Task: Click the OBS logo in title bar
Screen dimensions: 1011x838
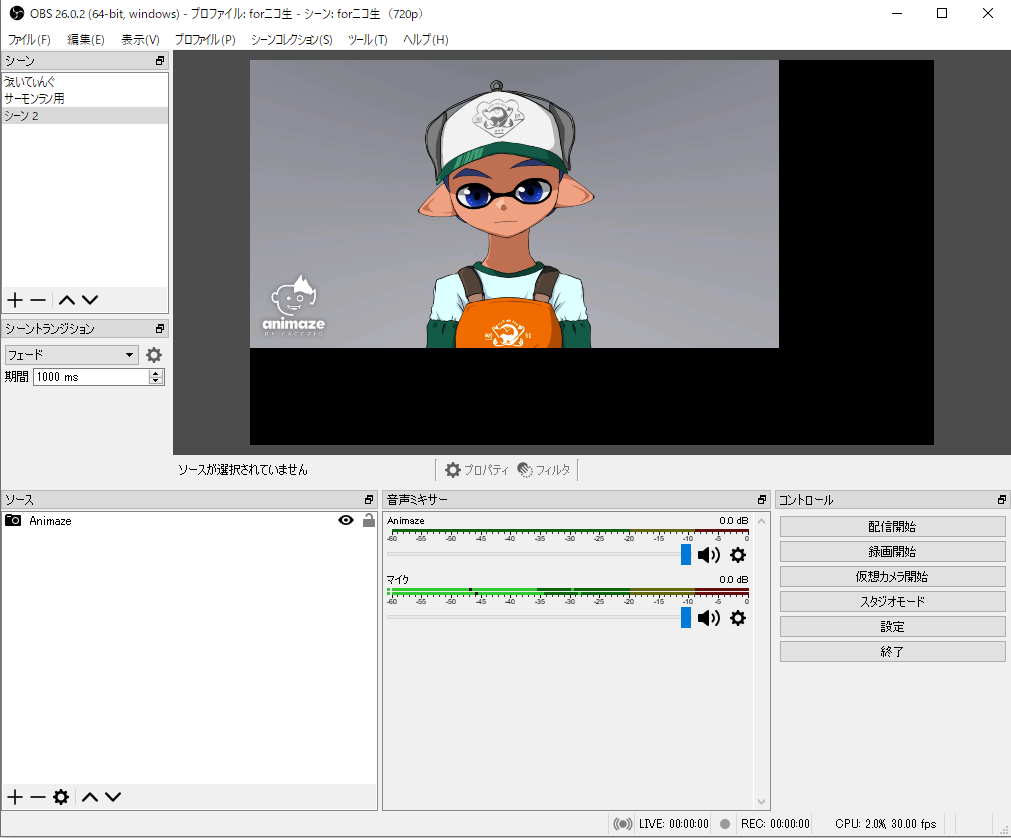Action: click(x=16, y=13)
